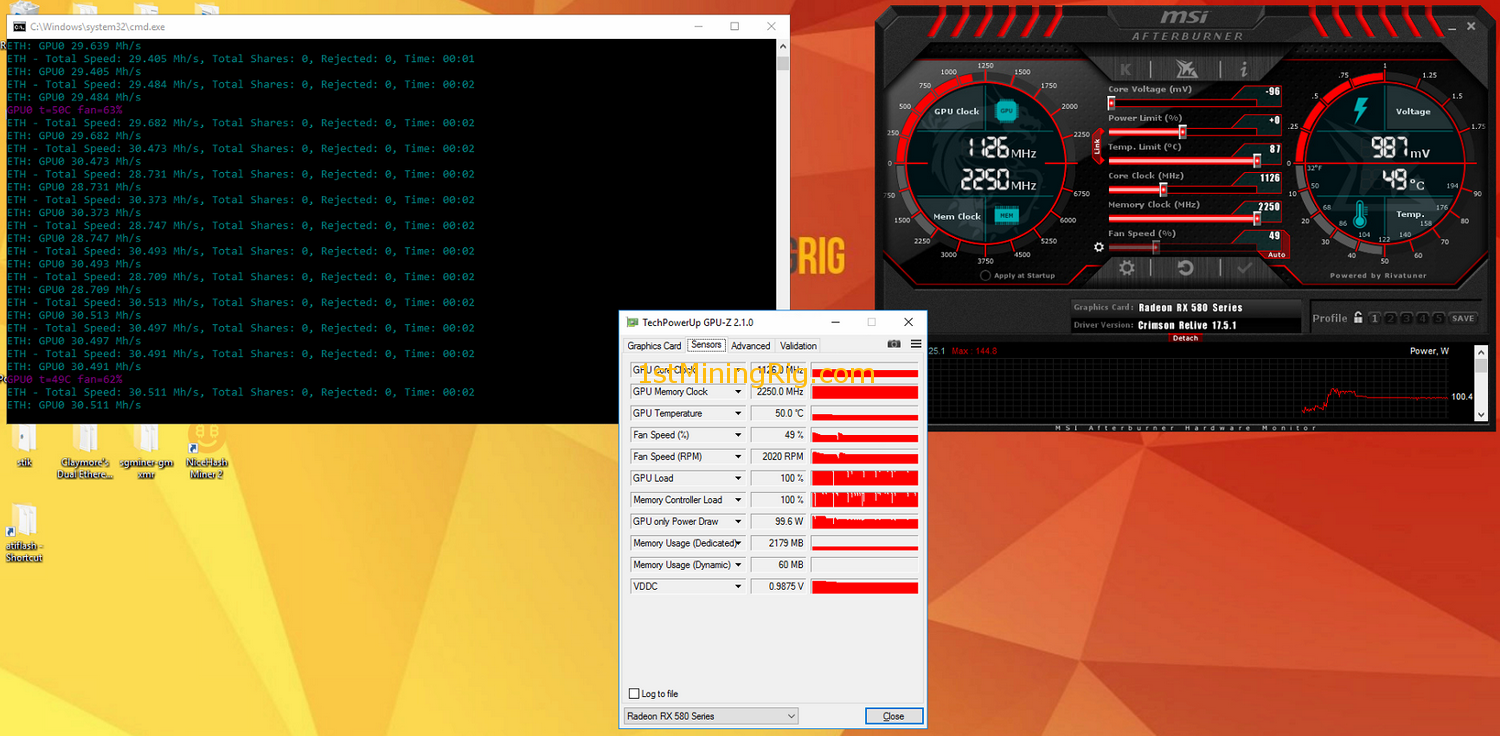Enable Log to file checkbox
The image size is (1500, 736).
pyautogui.click(x=634, y=694)
